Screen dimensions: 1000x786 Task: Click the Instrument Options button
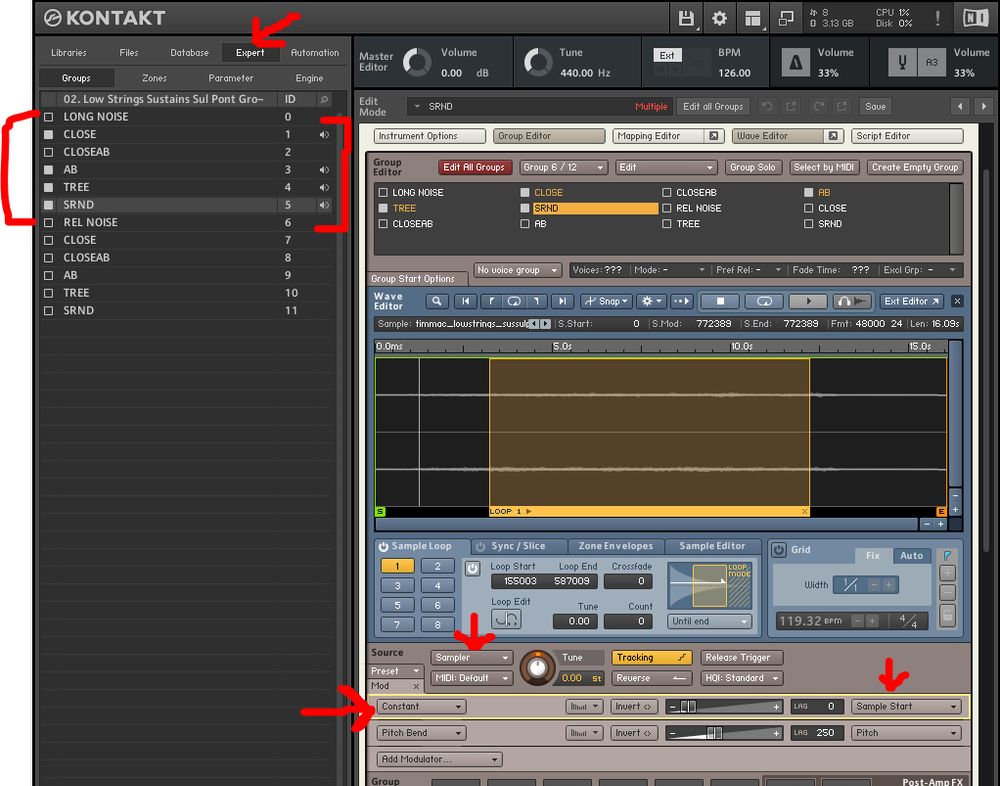coord(430,136)
